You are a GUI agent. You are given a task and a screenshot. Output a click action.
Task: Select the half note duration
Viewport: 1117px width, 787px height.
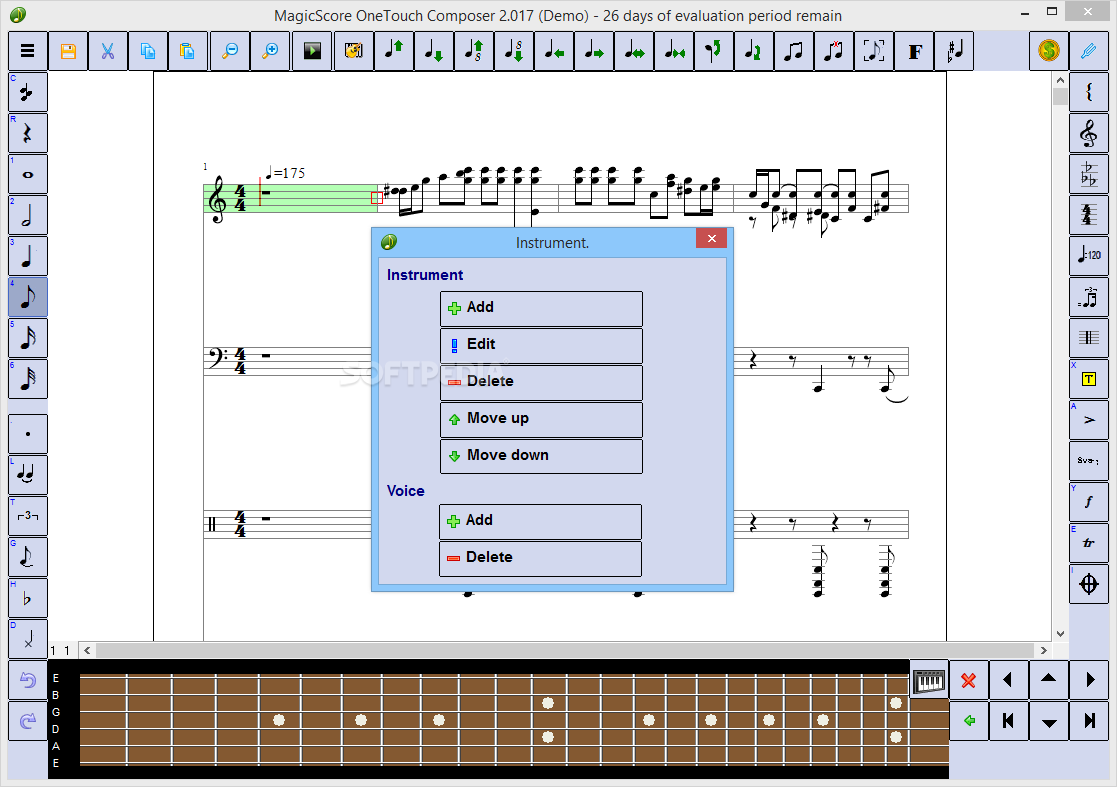coord(28,215)
